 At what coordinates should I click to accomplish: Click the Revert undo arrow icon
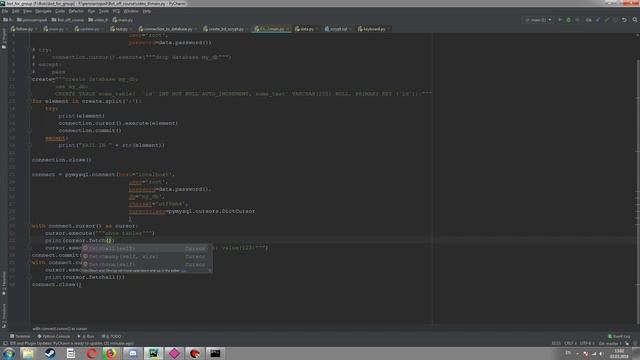[624, 20]
